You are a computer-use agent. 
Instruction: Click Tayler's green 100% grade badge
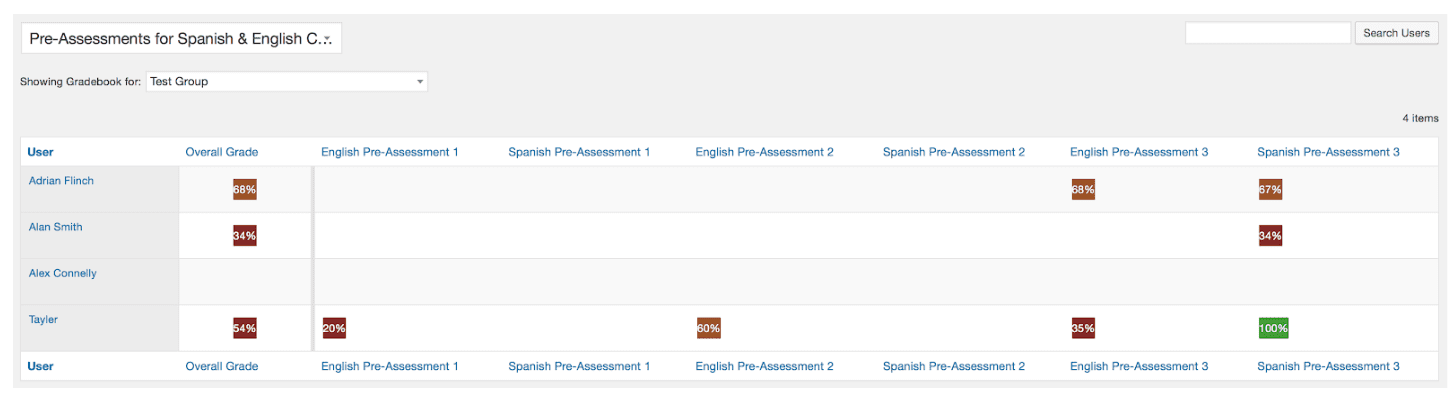pos(1274,328)
